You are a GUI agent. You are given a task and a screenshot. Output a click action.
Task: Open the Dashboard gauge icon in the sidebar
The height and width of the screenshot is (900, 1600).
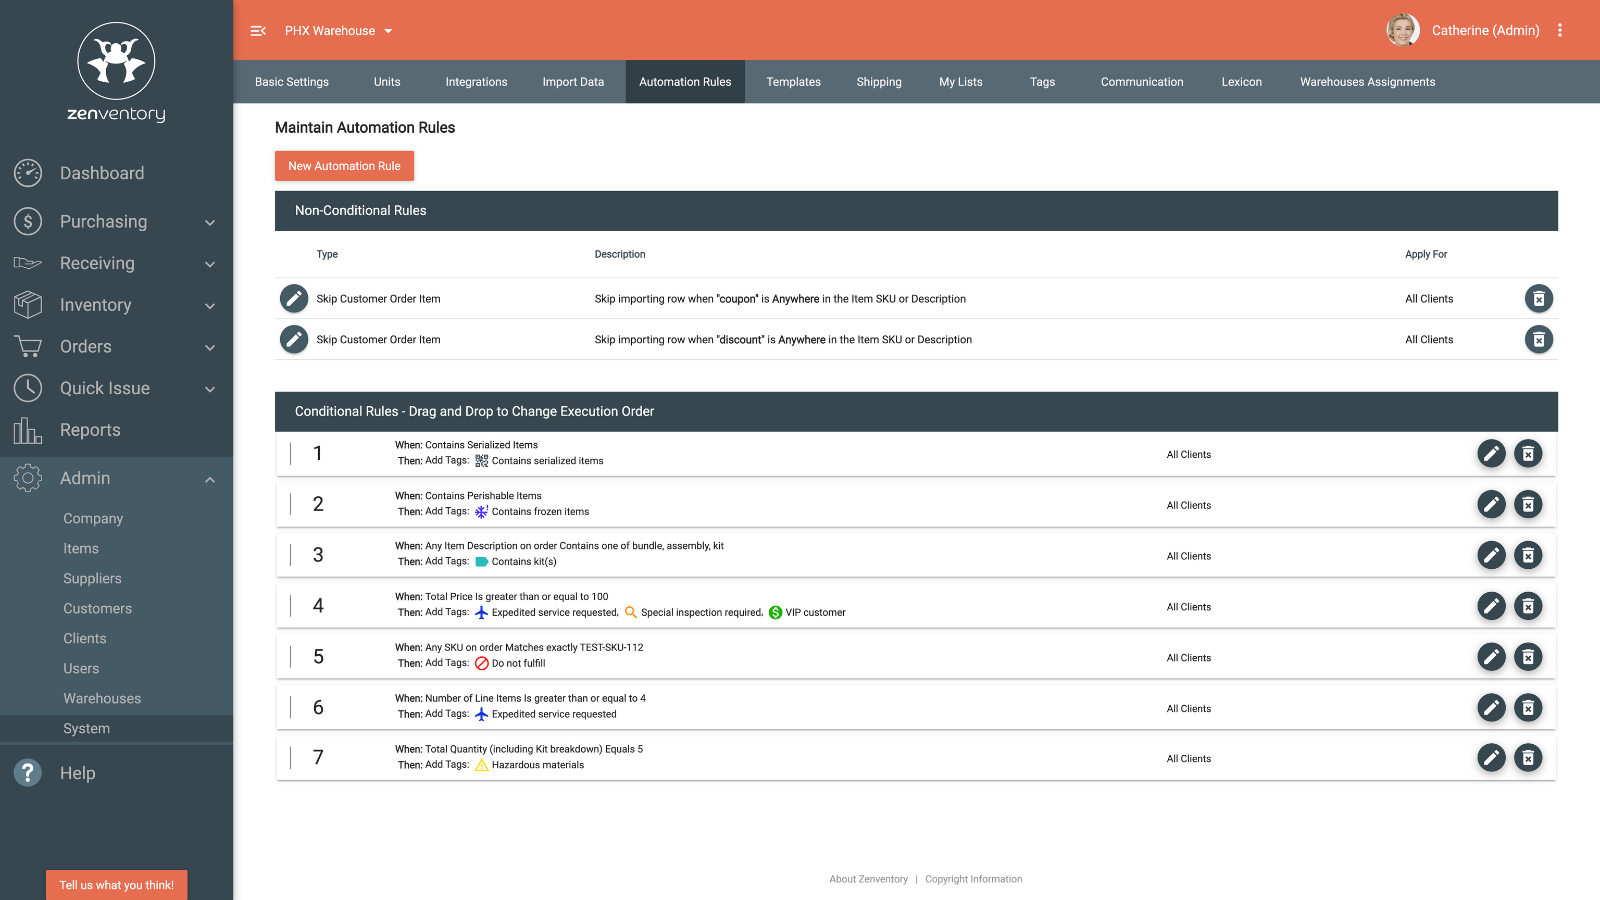28,173
